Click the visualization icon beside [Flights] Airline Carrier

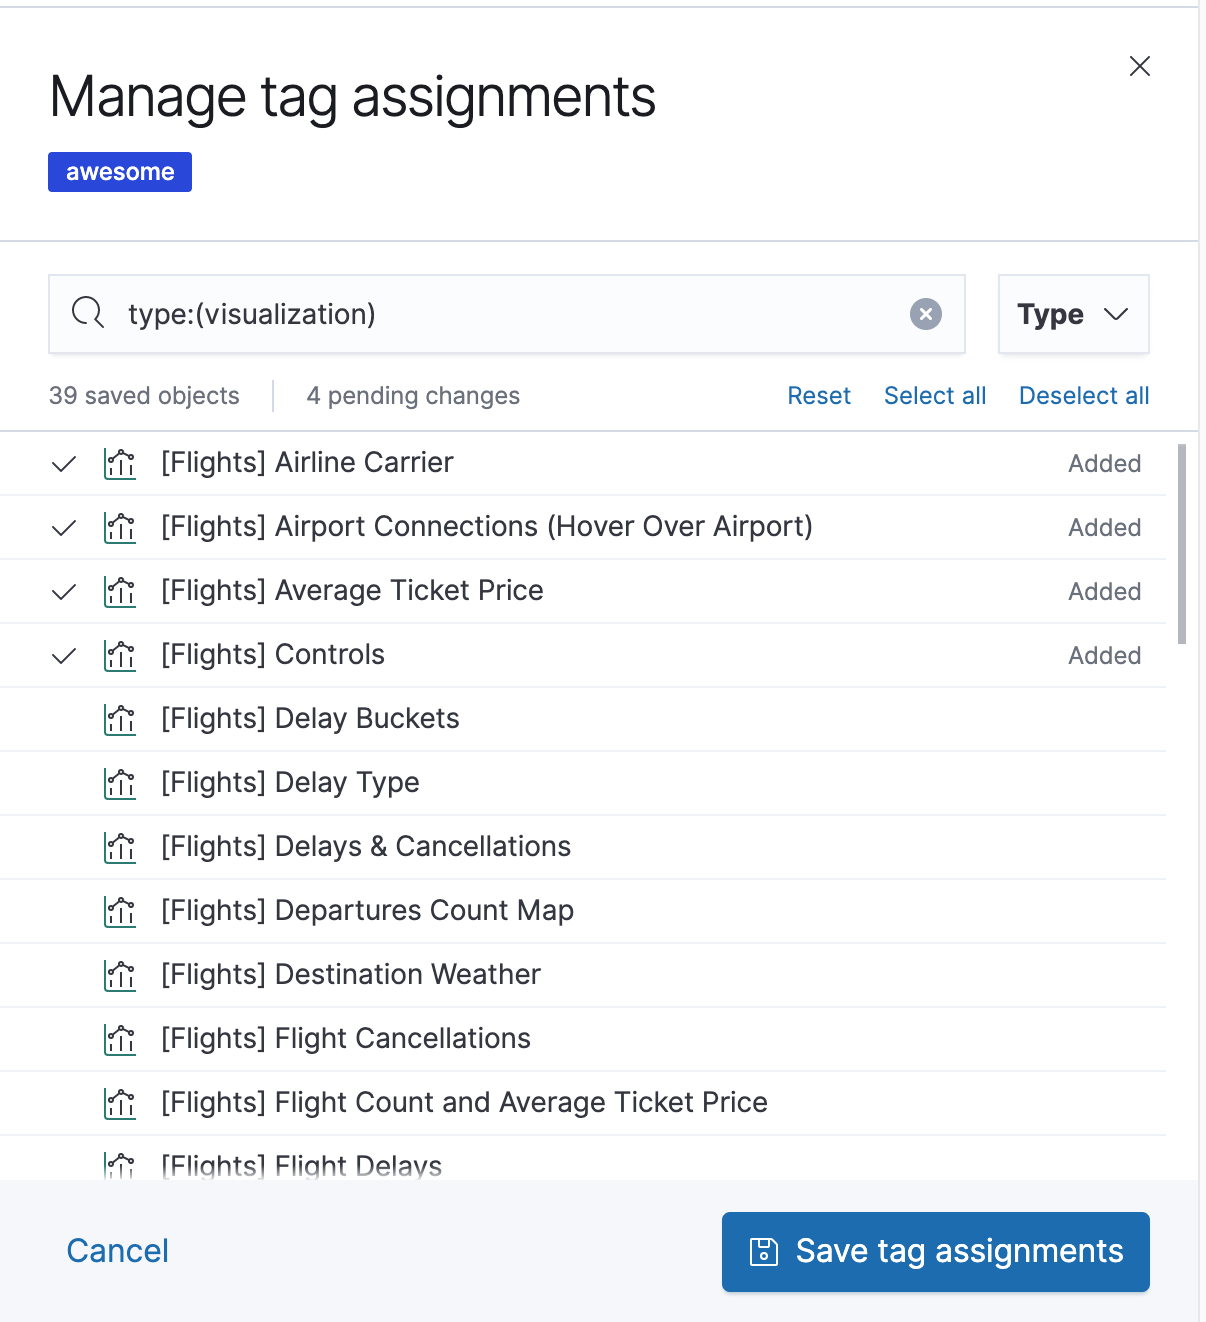click(120, 464)
